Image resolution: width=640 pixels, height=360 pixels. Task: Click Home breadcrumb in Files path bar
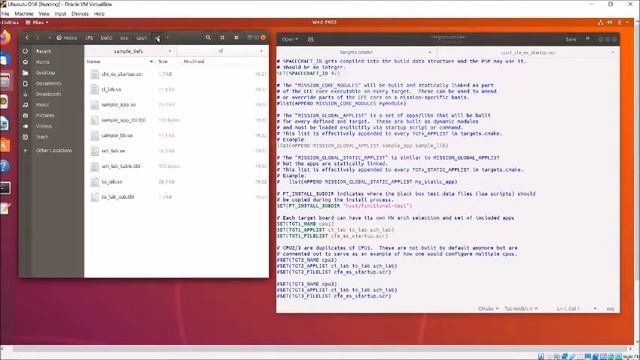point(67,38)
